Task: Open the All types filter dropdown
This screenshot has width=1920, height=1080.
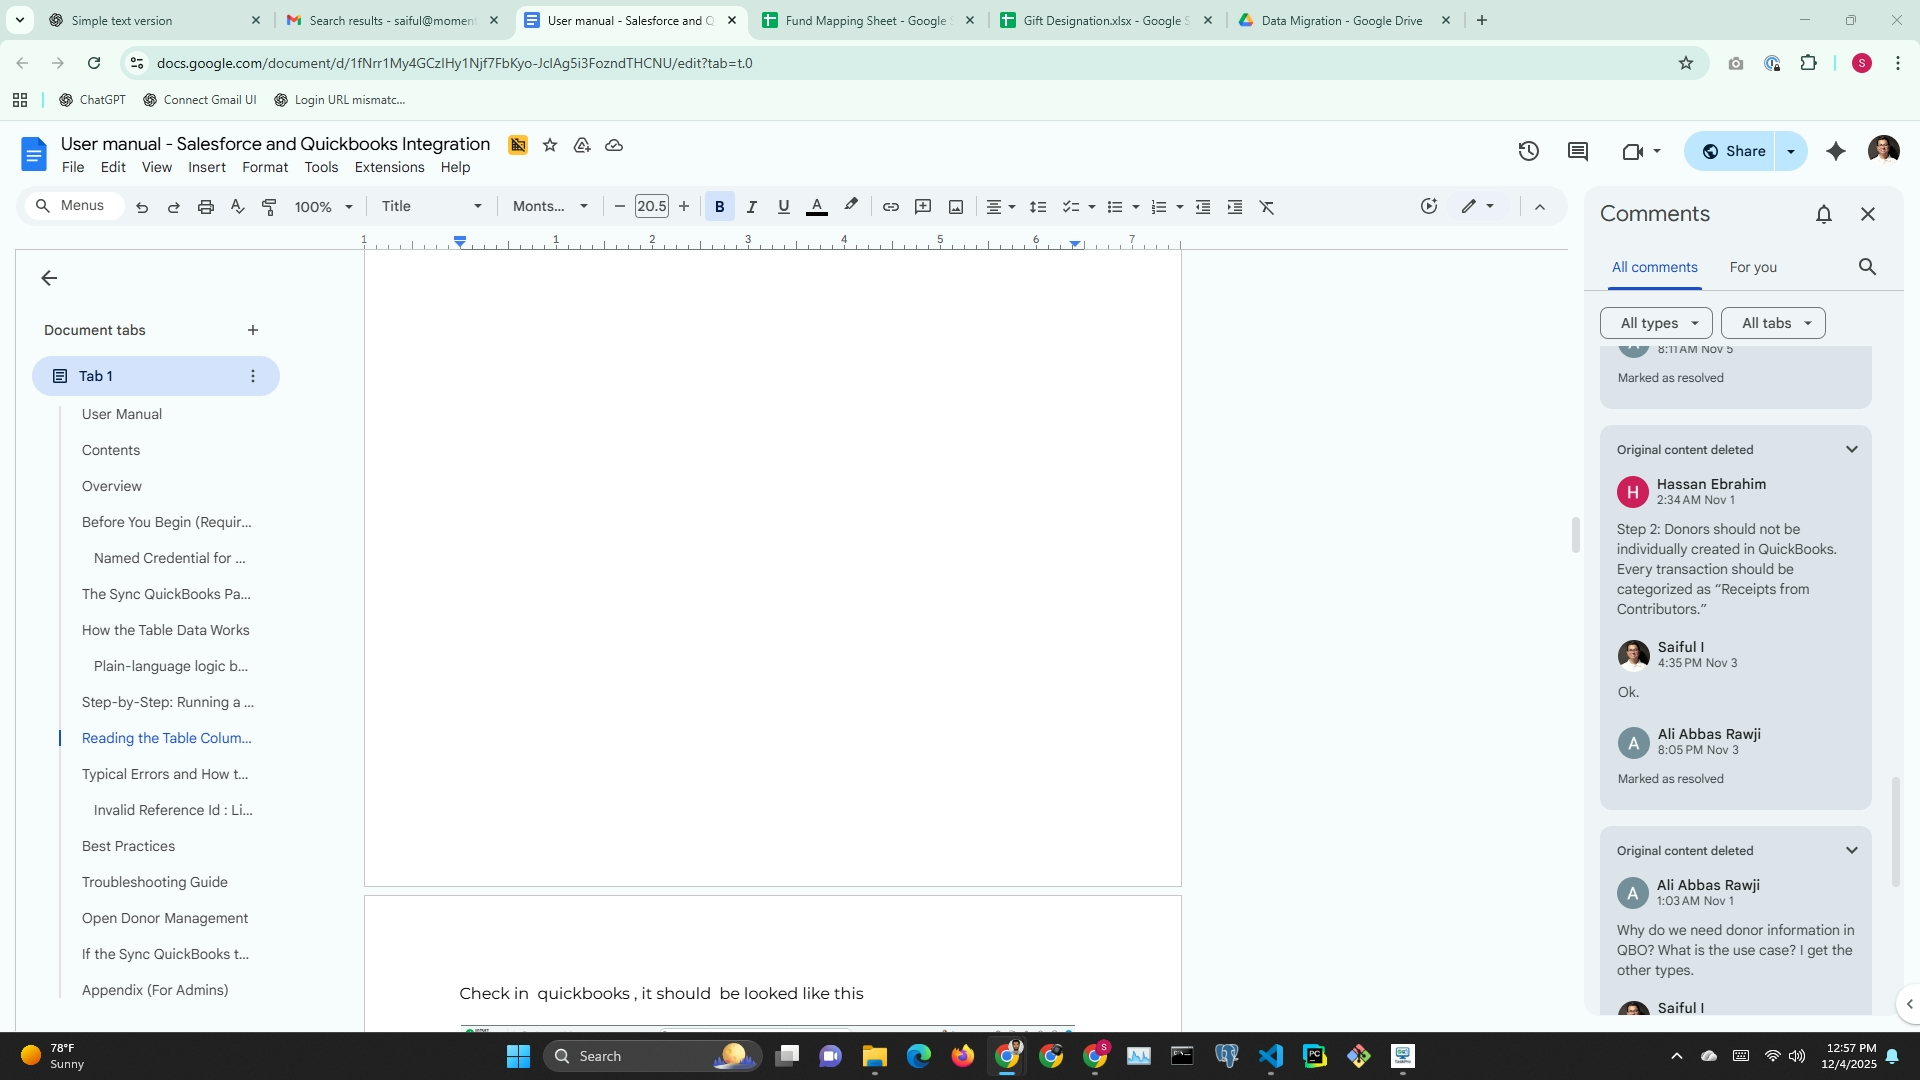Action: coord(1656,323)
